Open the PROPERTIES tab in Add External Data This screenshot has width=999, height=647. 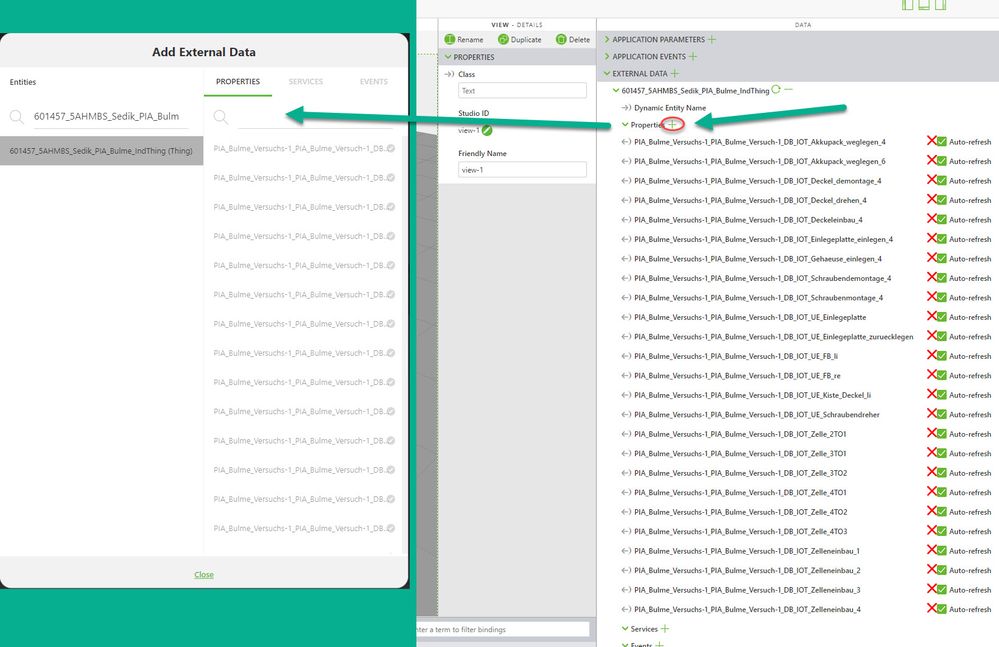click(x=238, y=82)
